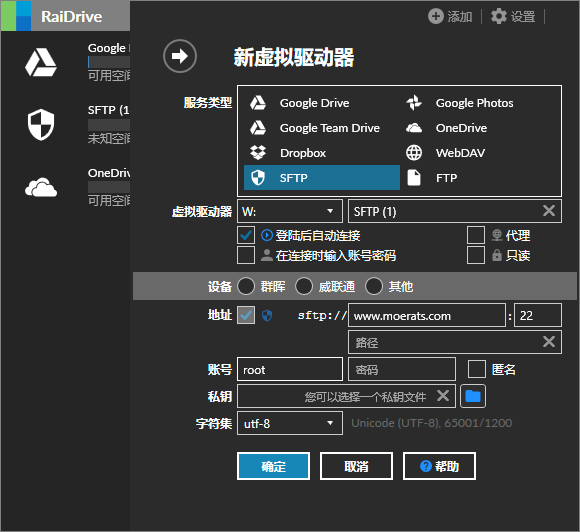Click the WebDAV globe icon
The height and width of the screenshot is (532, 580).
coord(414,152)
